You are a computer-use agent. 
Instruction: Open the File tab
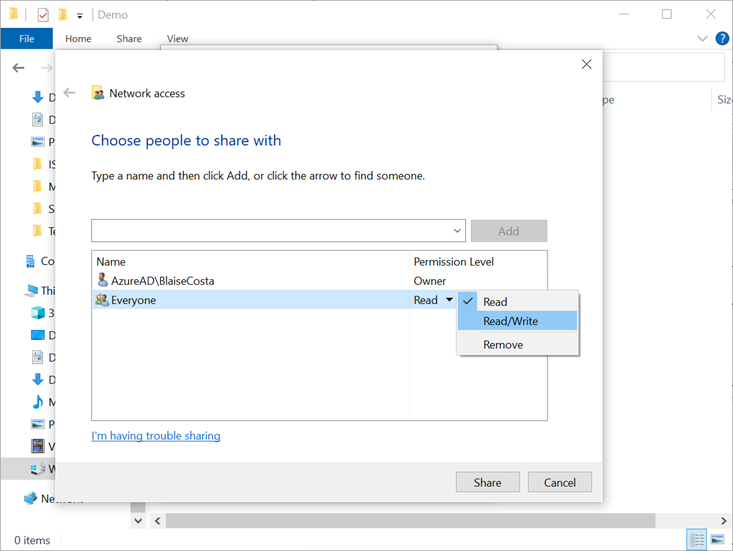coord(27,38)
